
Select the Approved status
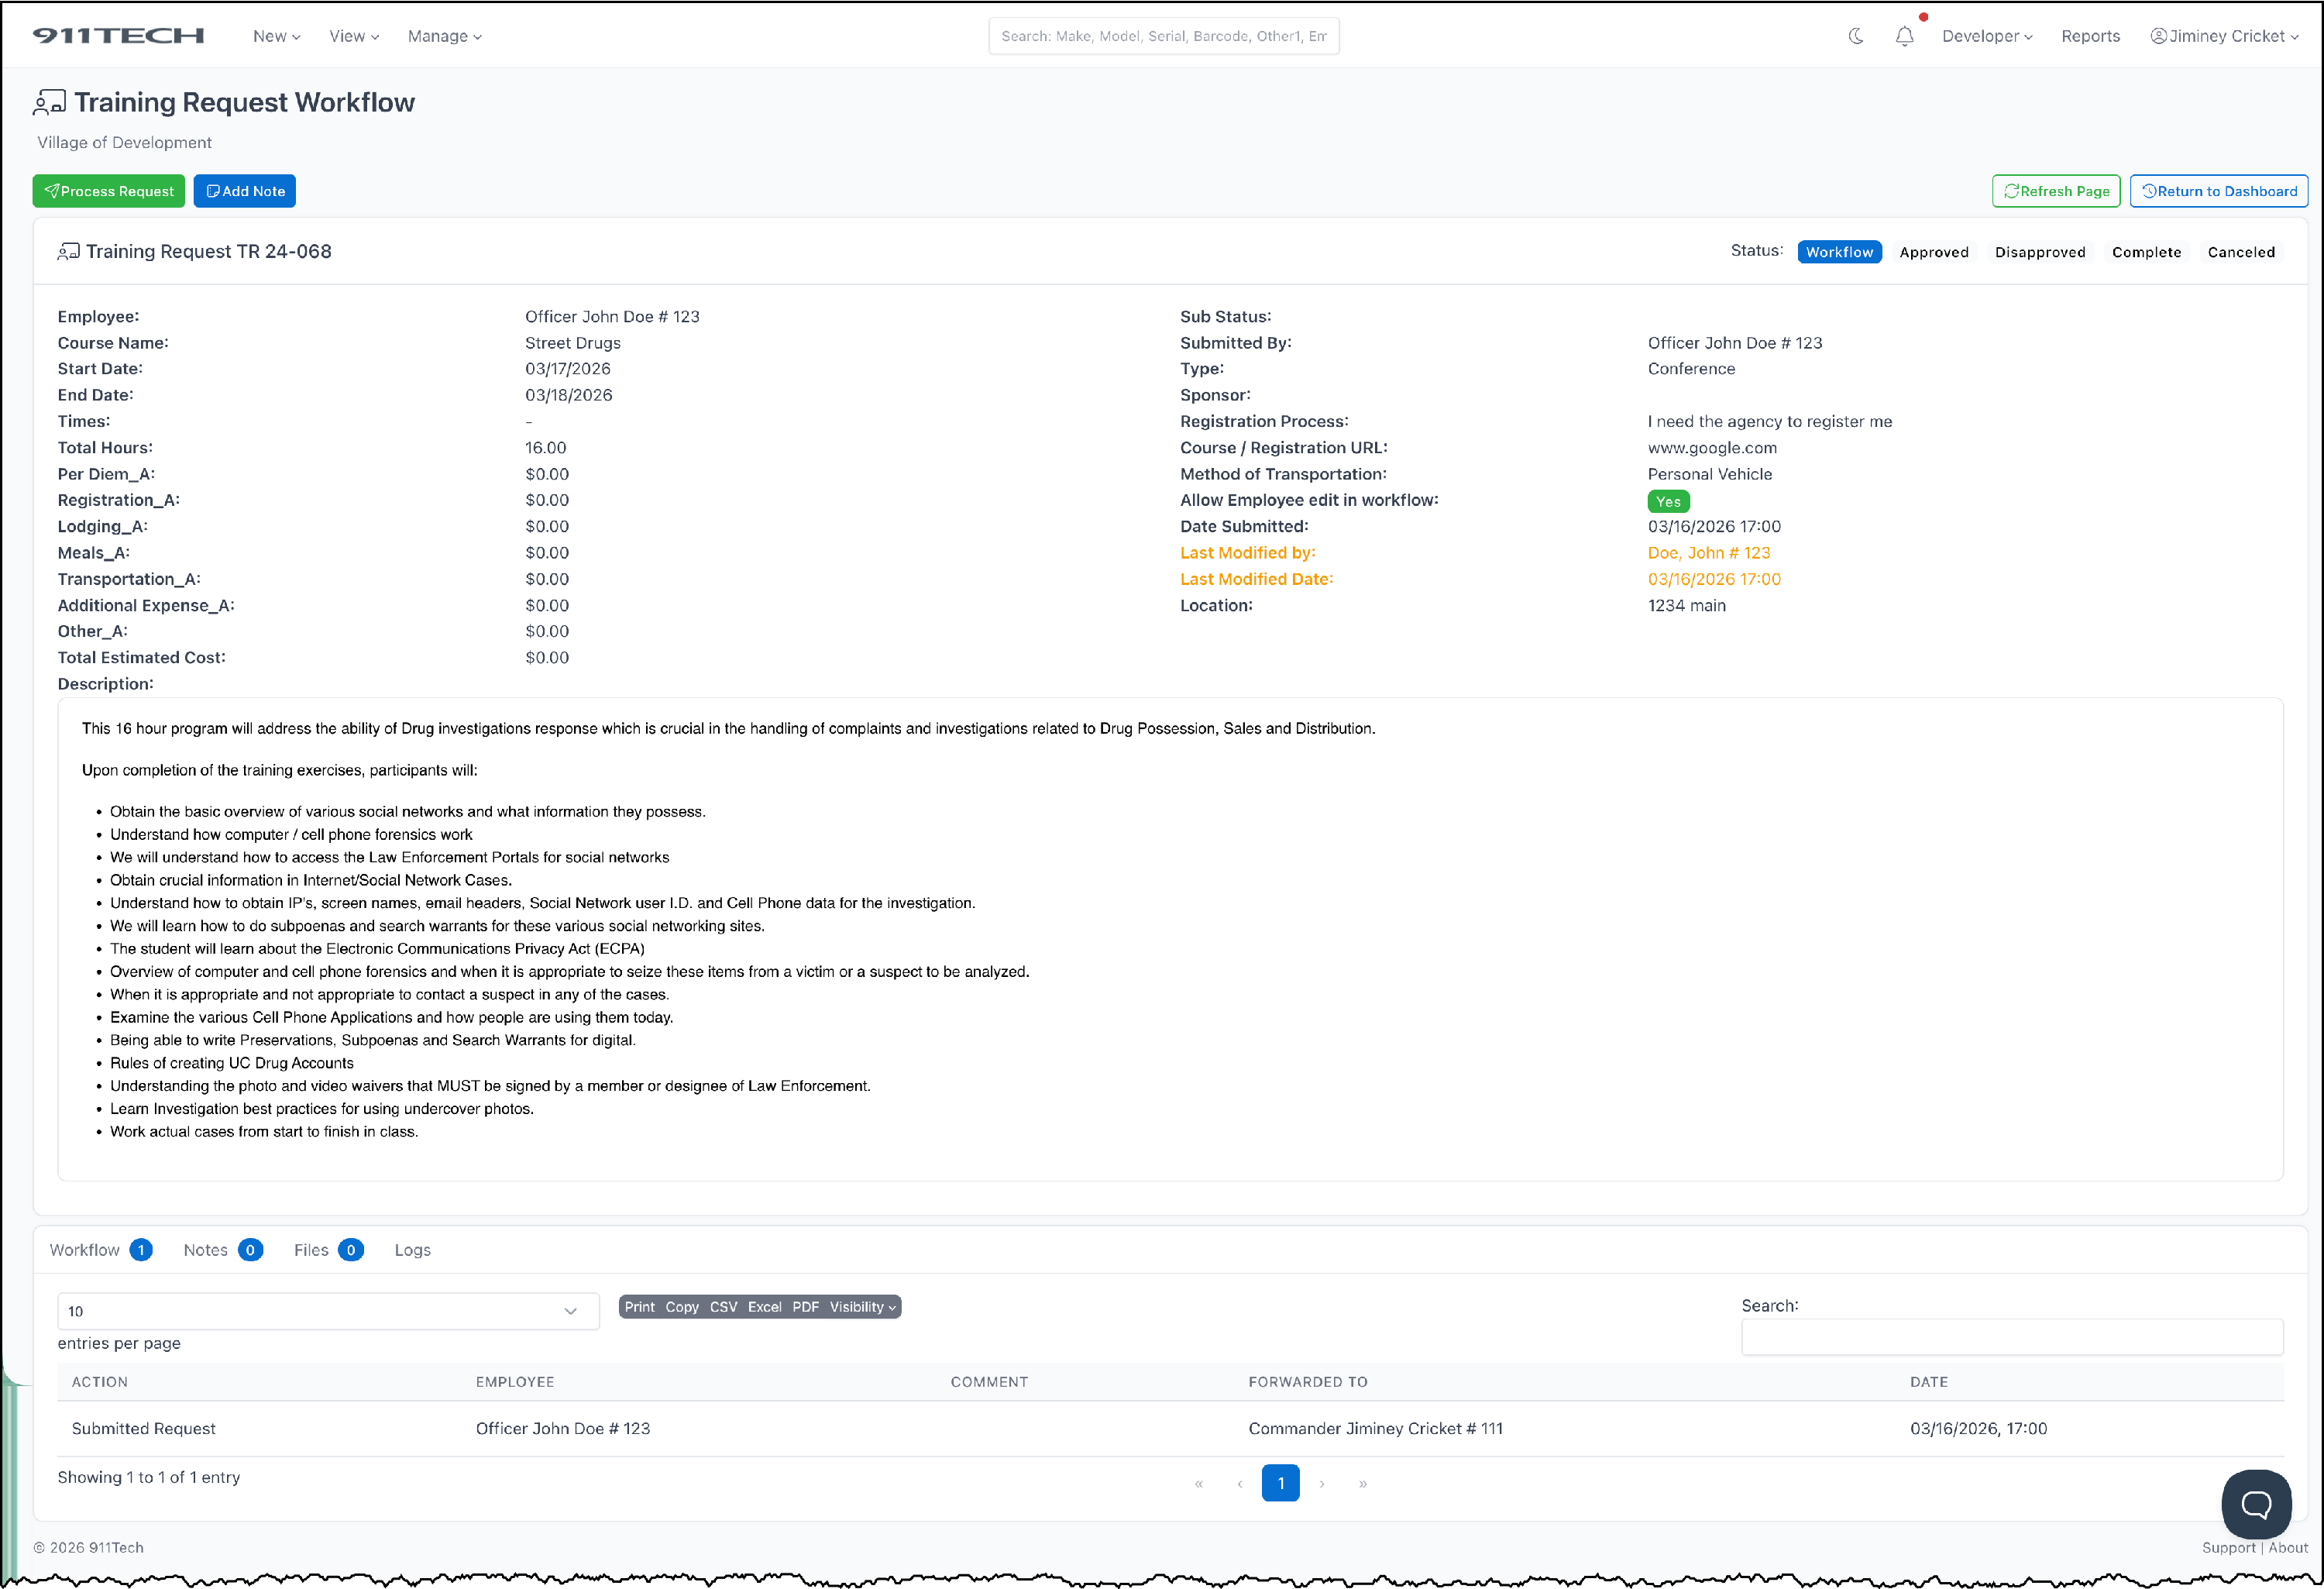(1933, 252)
